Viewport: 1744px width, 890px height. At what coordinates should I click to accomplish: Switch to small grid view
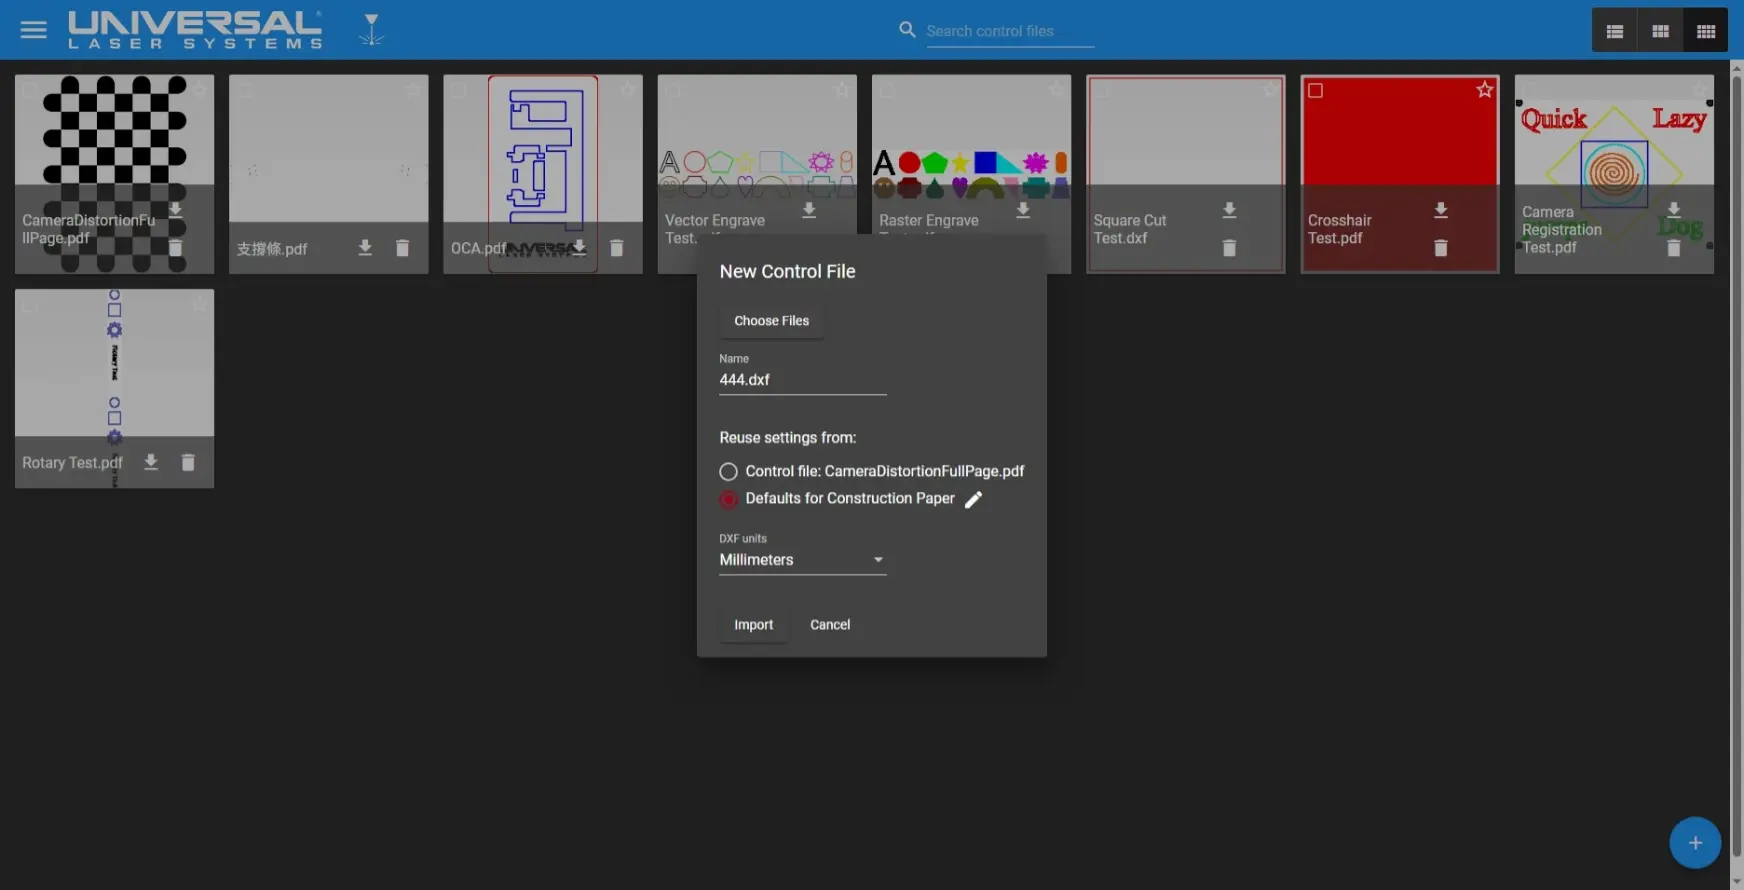click(x=1706, y=31)
